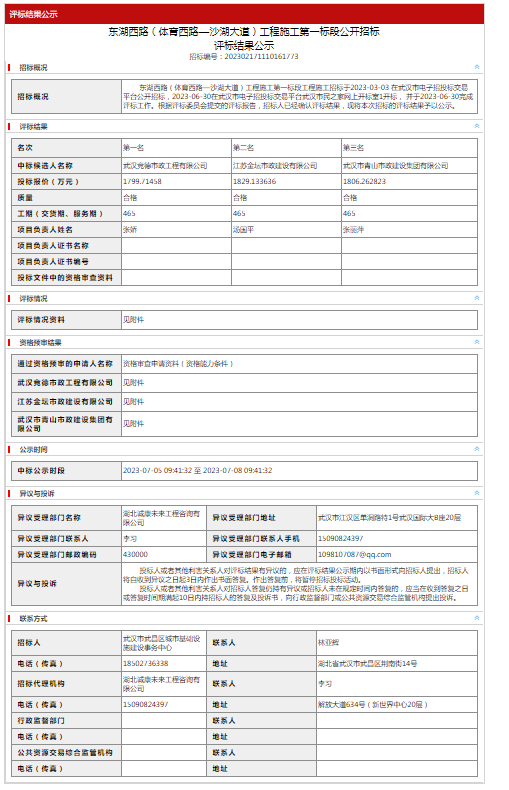Click 武汉市青山市政建设集团有限公司 in the third-place column

396,165
